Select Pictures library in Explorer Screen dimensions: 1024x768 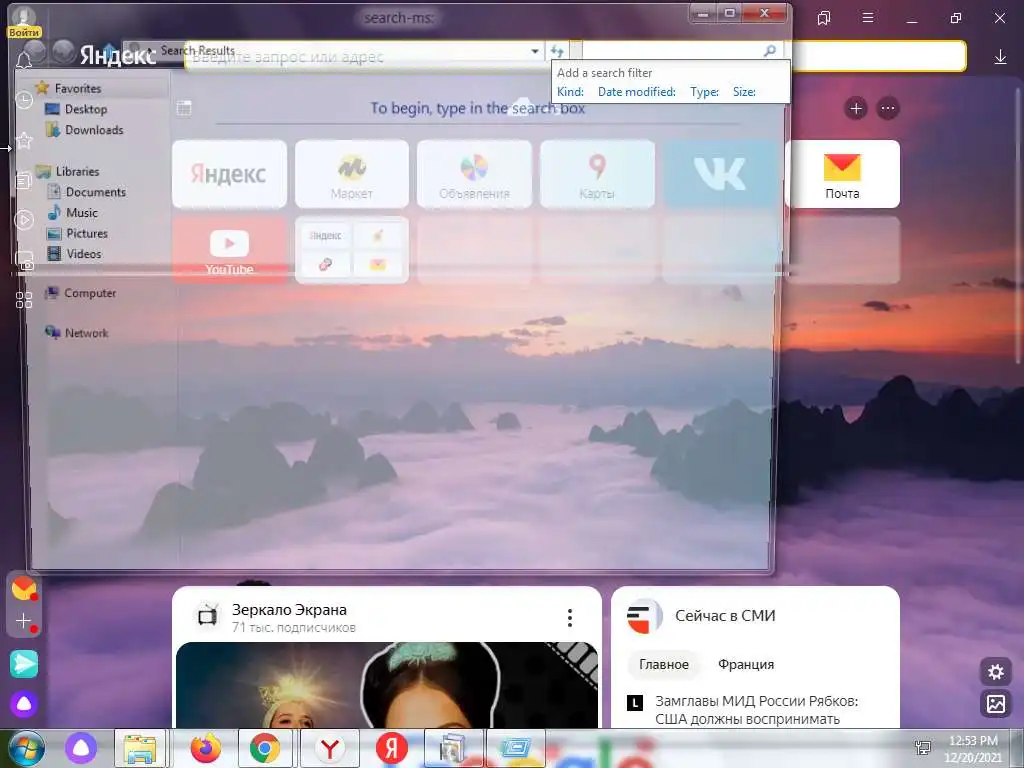coord(87,233)
